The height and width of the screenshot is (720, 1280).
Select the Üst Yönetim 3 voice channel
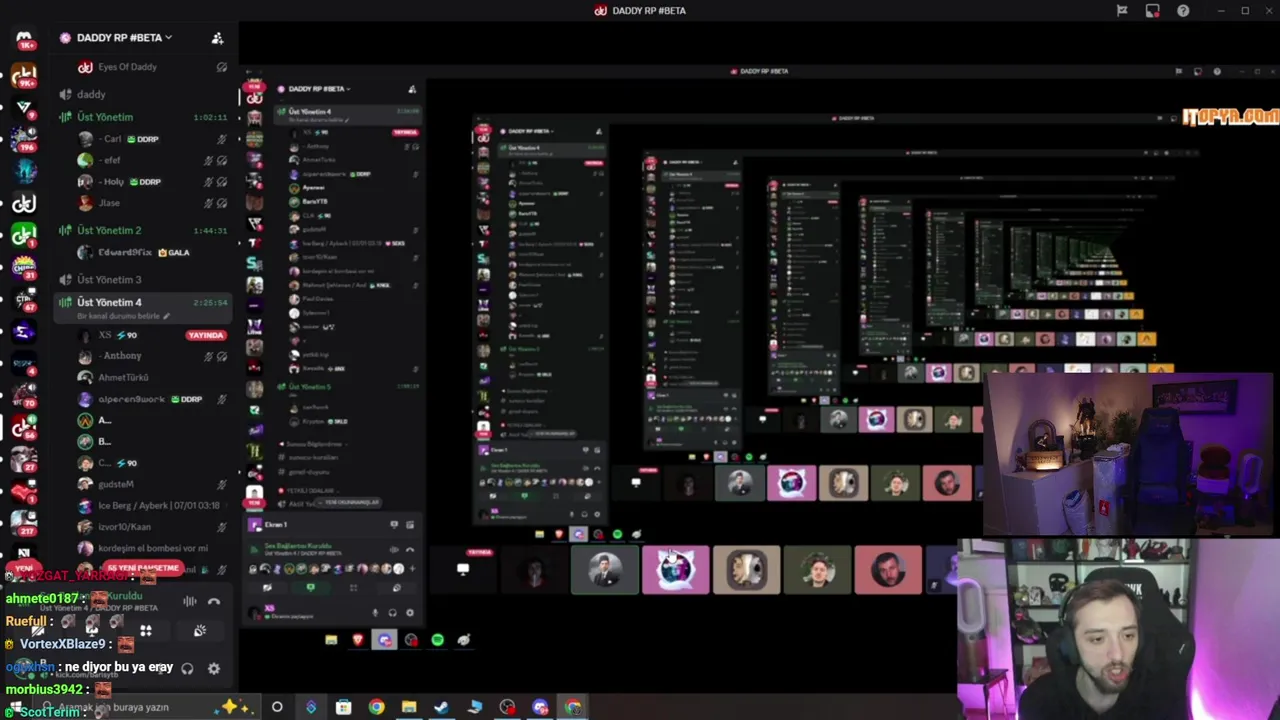tap(109, 280)
